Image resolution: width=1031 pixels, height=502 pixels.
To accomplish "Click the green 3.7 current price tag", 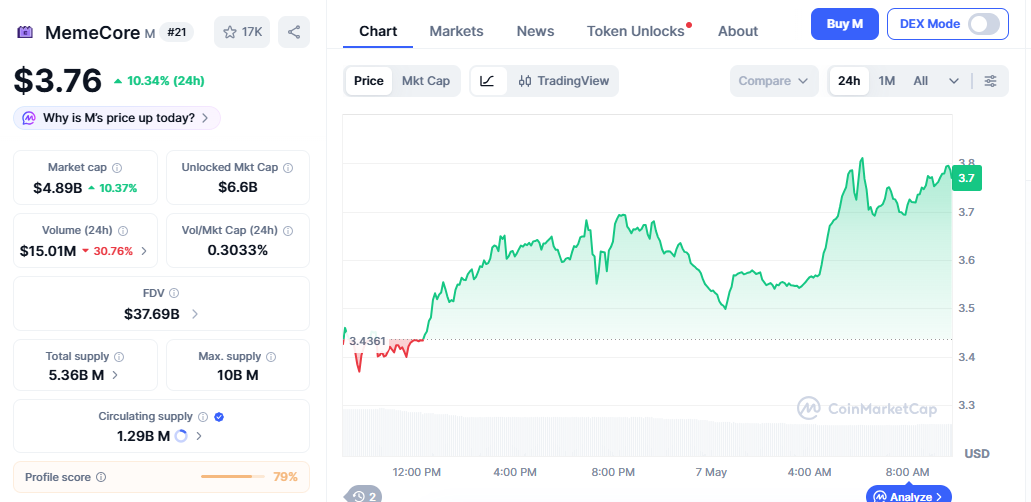I will pyautogui.click(x=967, y=178).
